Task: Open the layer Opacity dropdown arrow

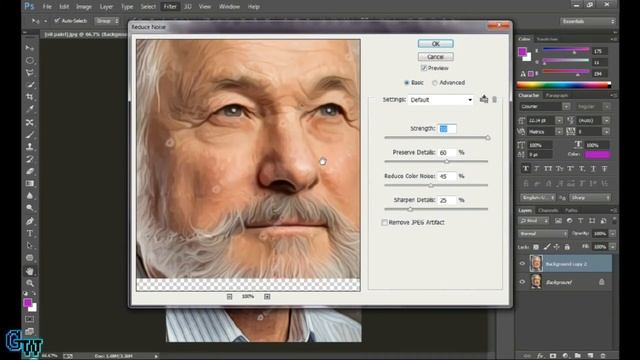Action: (x=613, y=233)
